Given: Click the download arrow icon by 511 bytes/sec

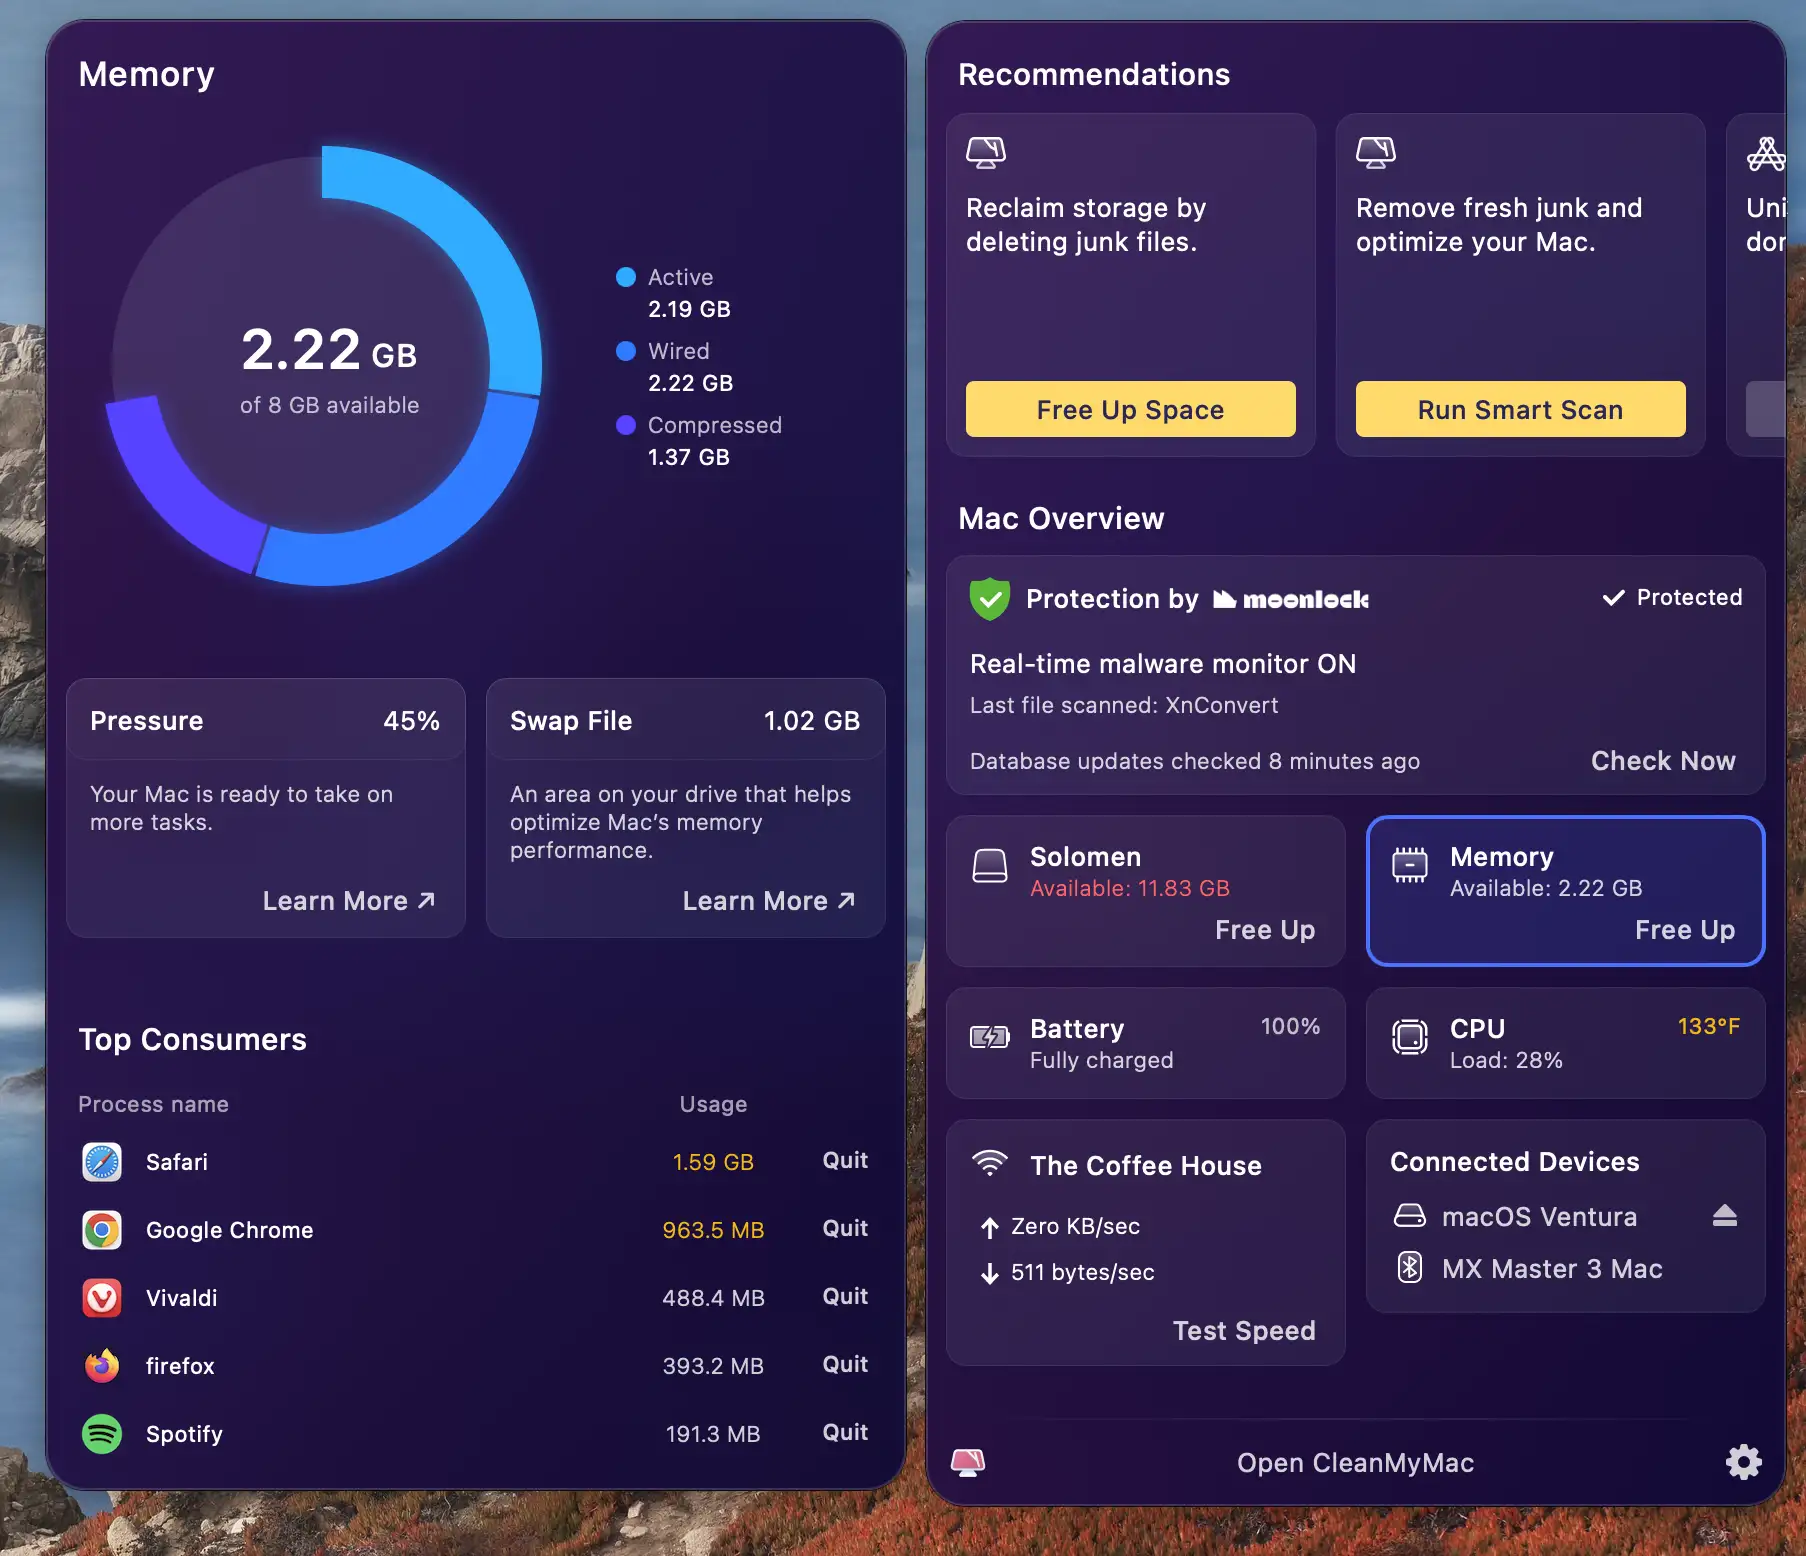Looking at the screenshot, I should 990,1273.
